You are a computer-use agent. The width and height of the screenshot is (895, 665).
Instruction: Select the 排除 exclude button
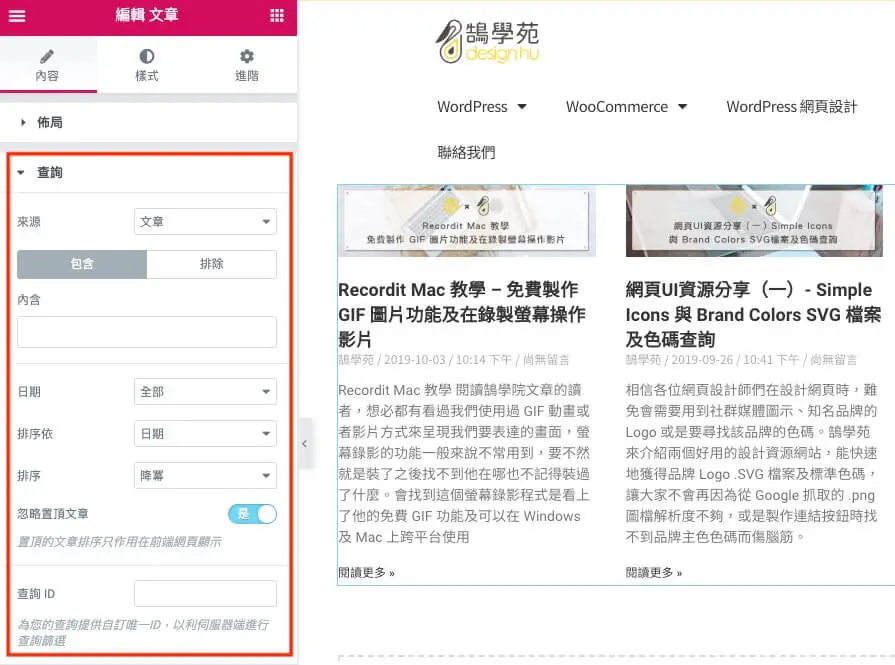pyautogui.click(x=212, y=264)
